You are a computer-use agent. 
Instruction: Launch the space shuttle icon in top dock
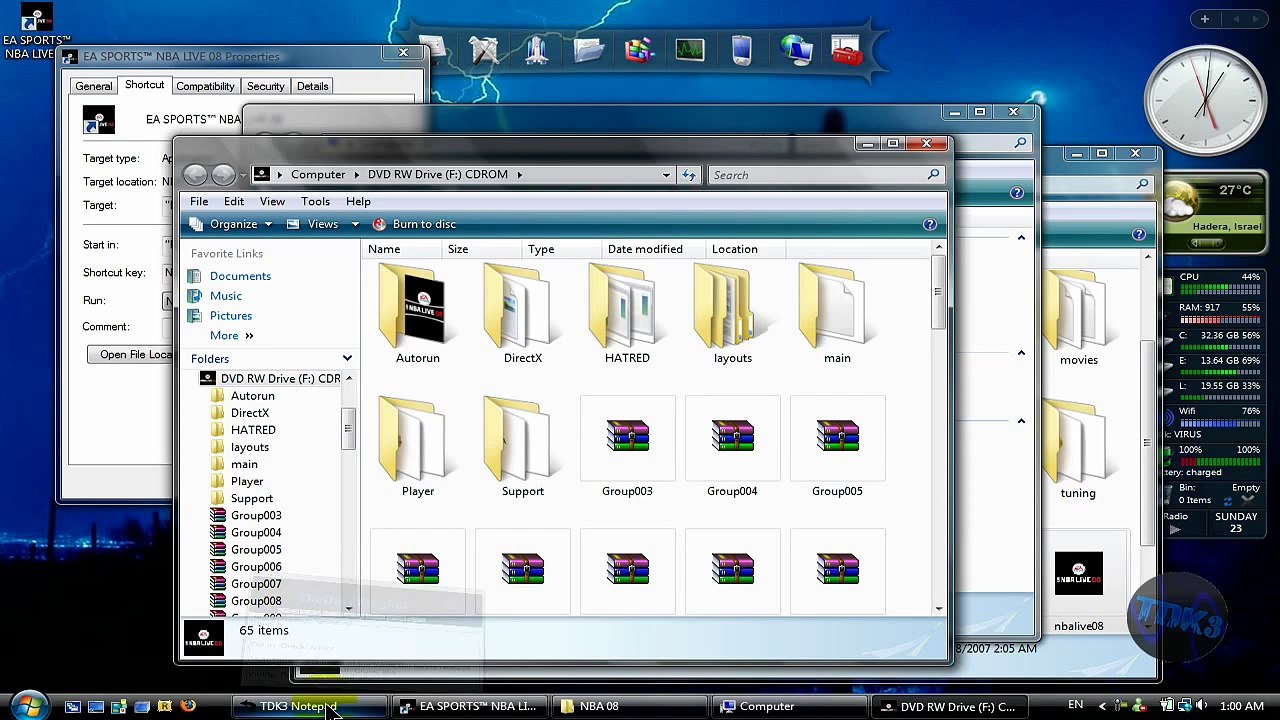(536, 50)
